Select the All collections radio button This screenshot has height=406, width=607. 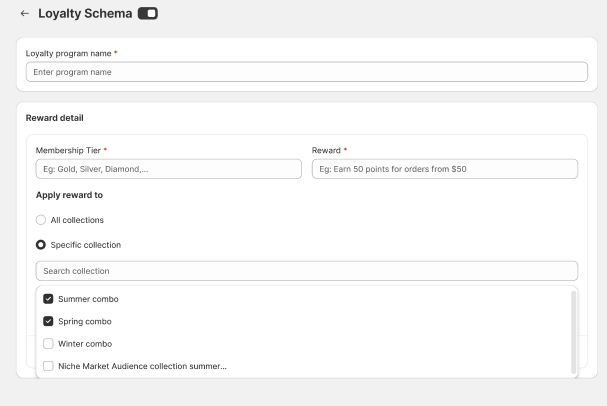pos(41,220)
